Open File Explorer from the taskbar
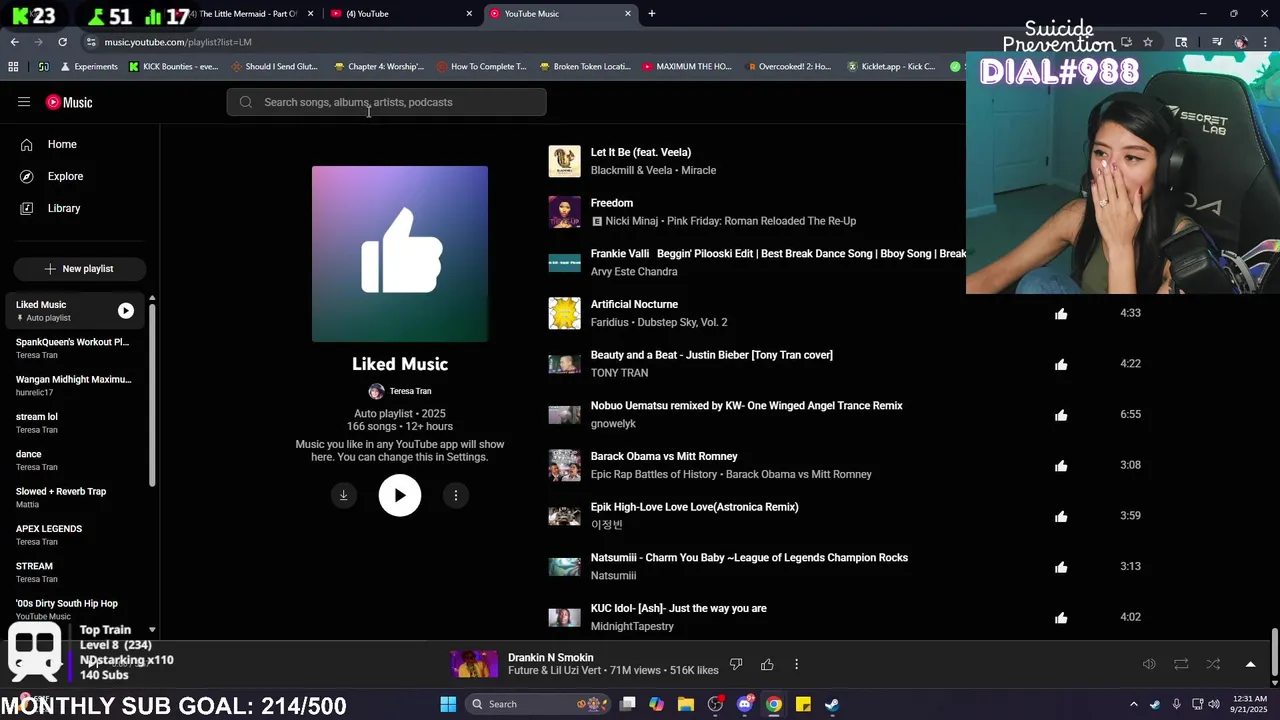This screenshot has width=1280, height=720. 686,704
